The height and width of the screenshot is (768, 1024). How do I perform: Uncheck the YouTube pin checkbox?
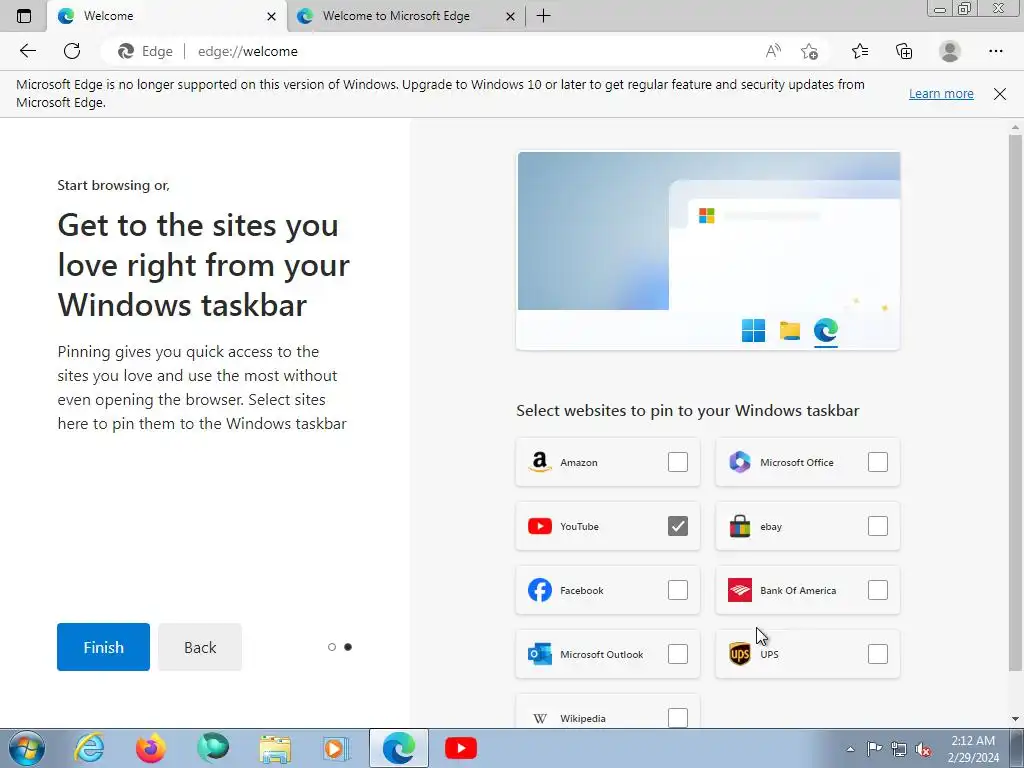click(x=678, y=526)
